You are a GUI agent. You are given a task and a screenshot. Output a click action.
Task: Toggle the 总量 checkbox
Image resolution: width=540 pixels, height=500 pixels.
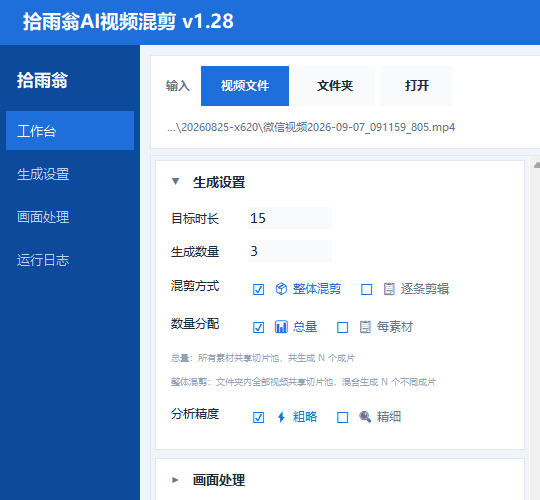(x=258, y=327)
